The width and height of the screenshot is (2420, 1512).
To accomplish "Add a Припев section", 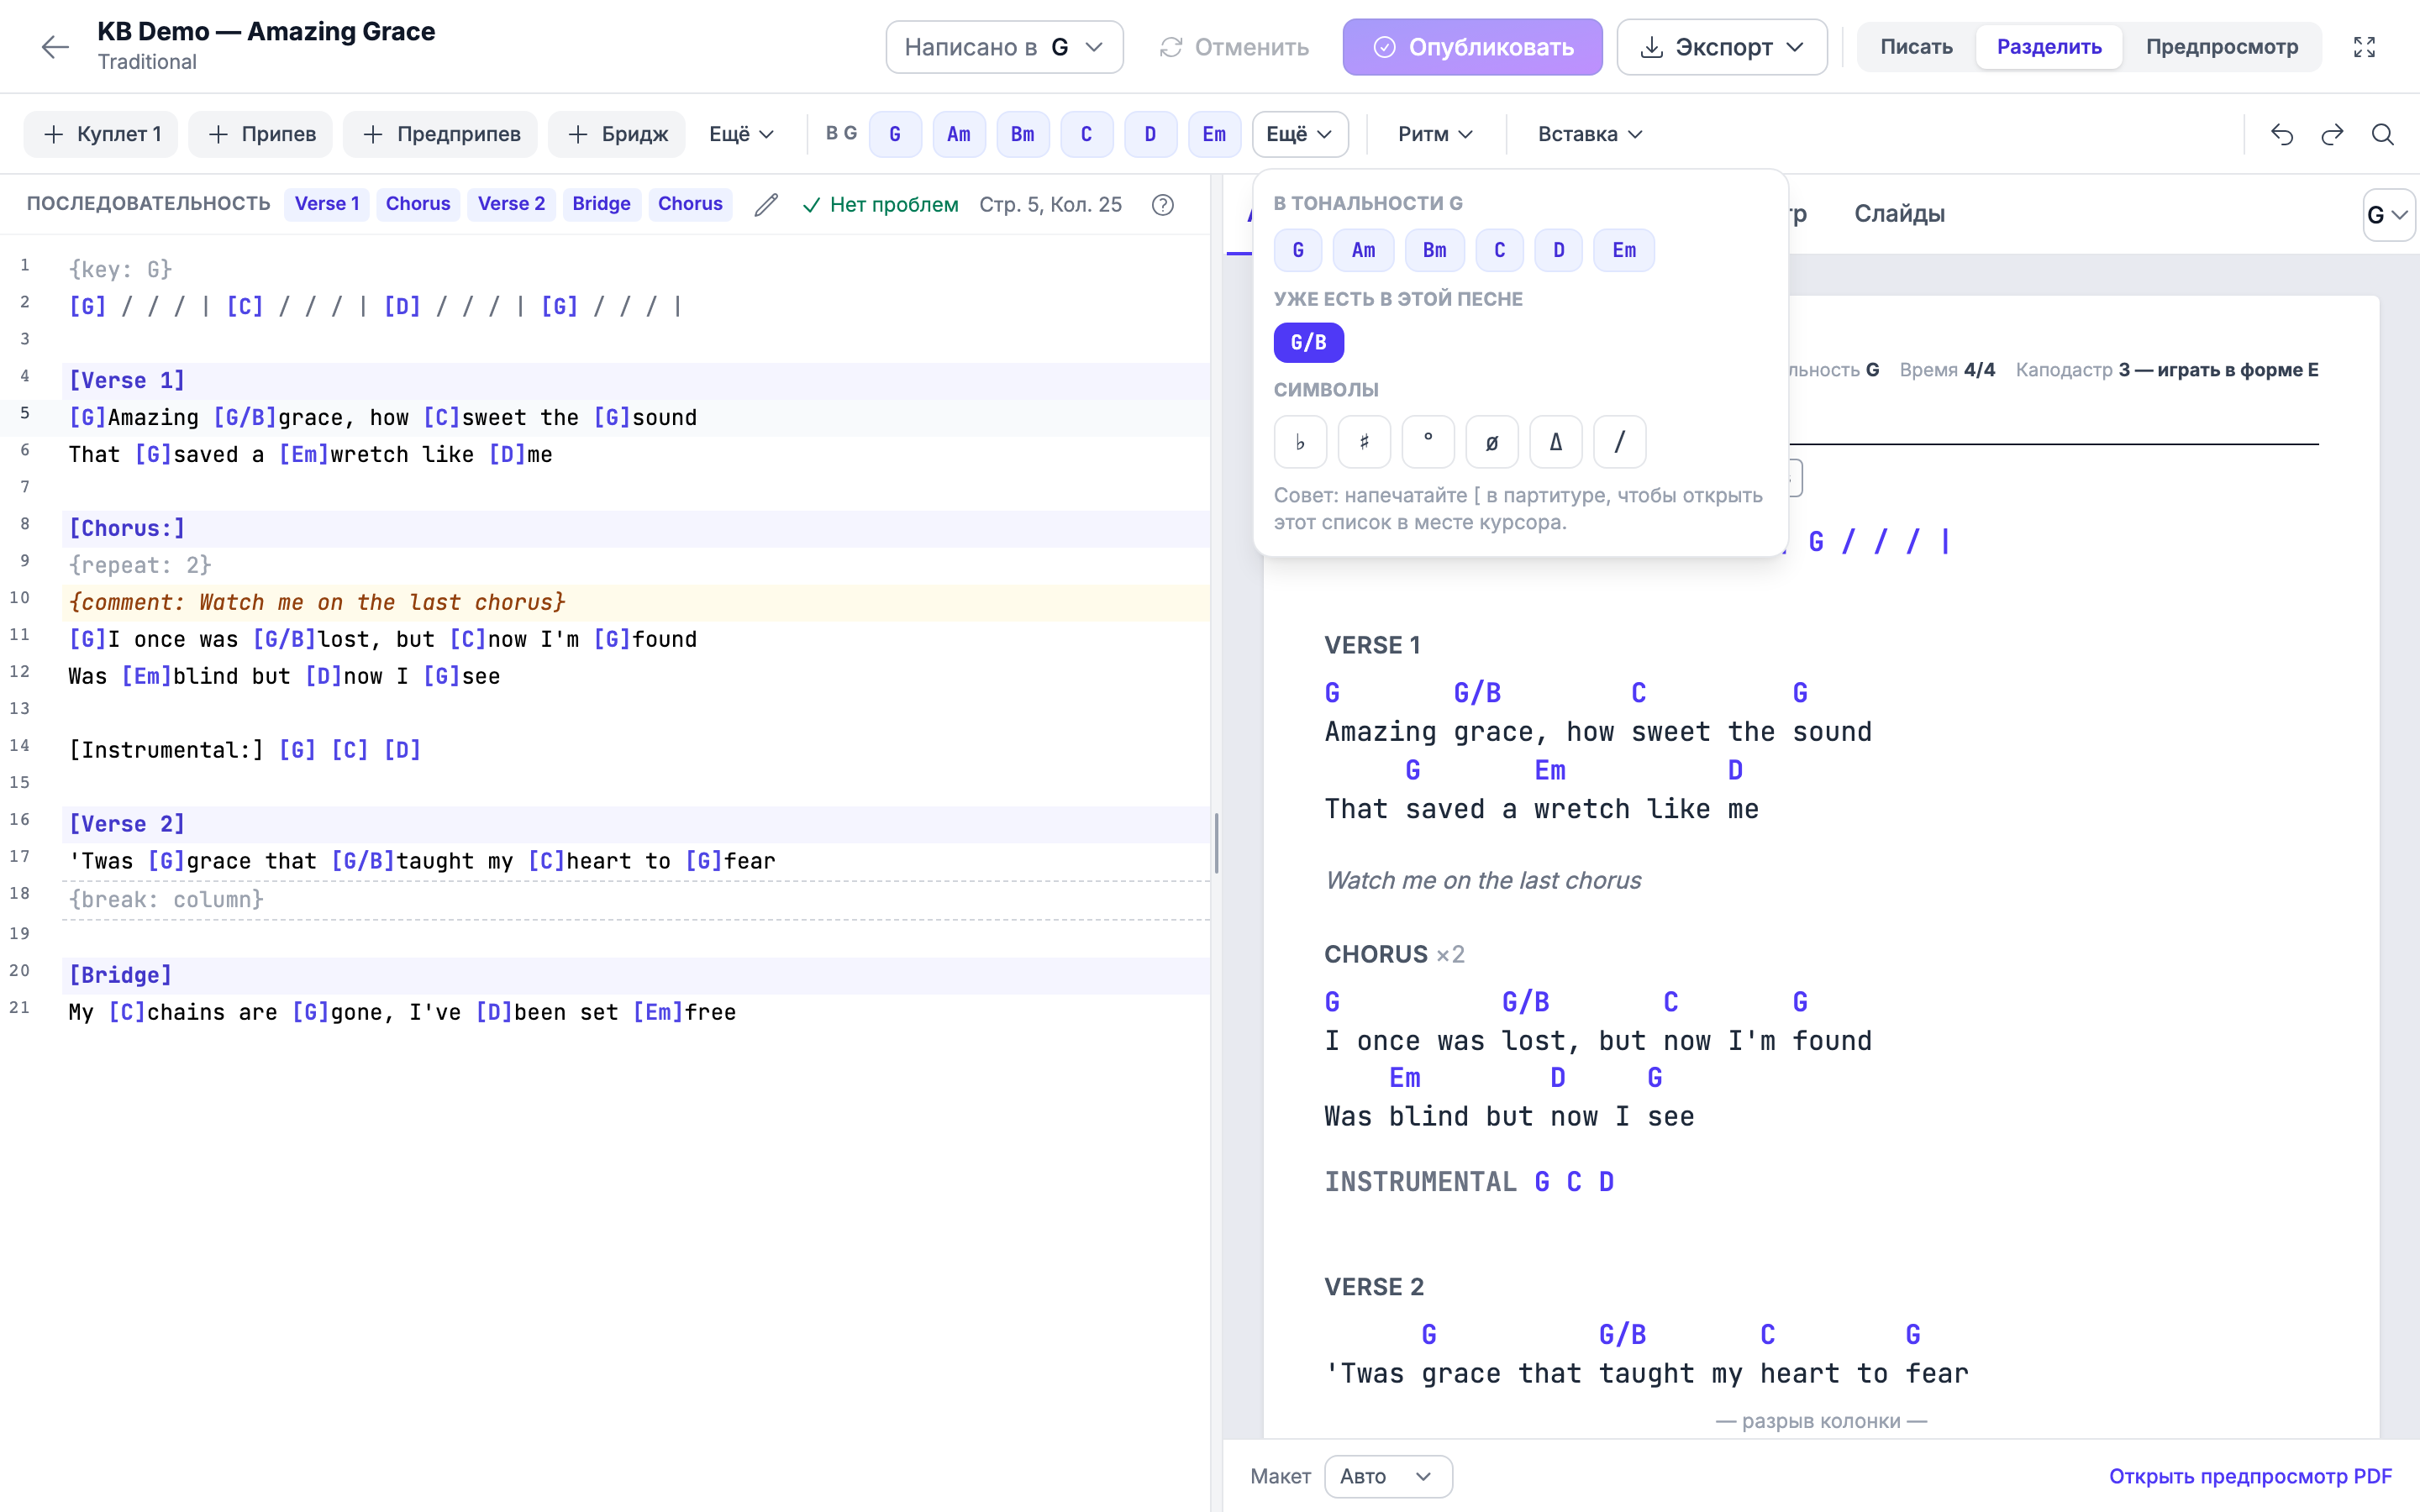I will click(261, 134).
